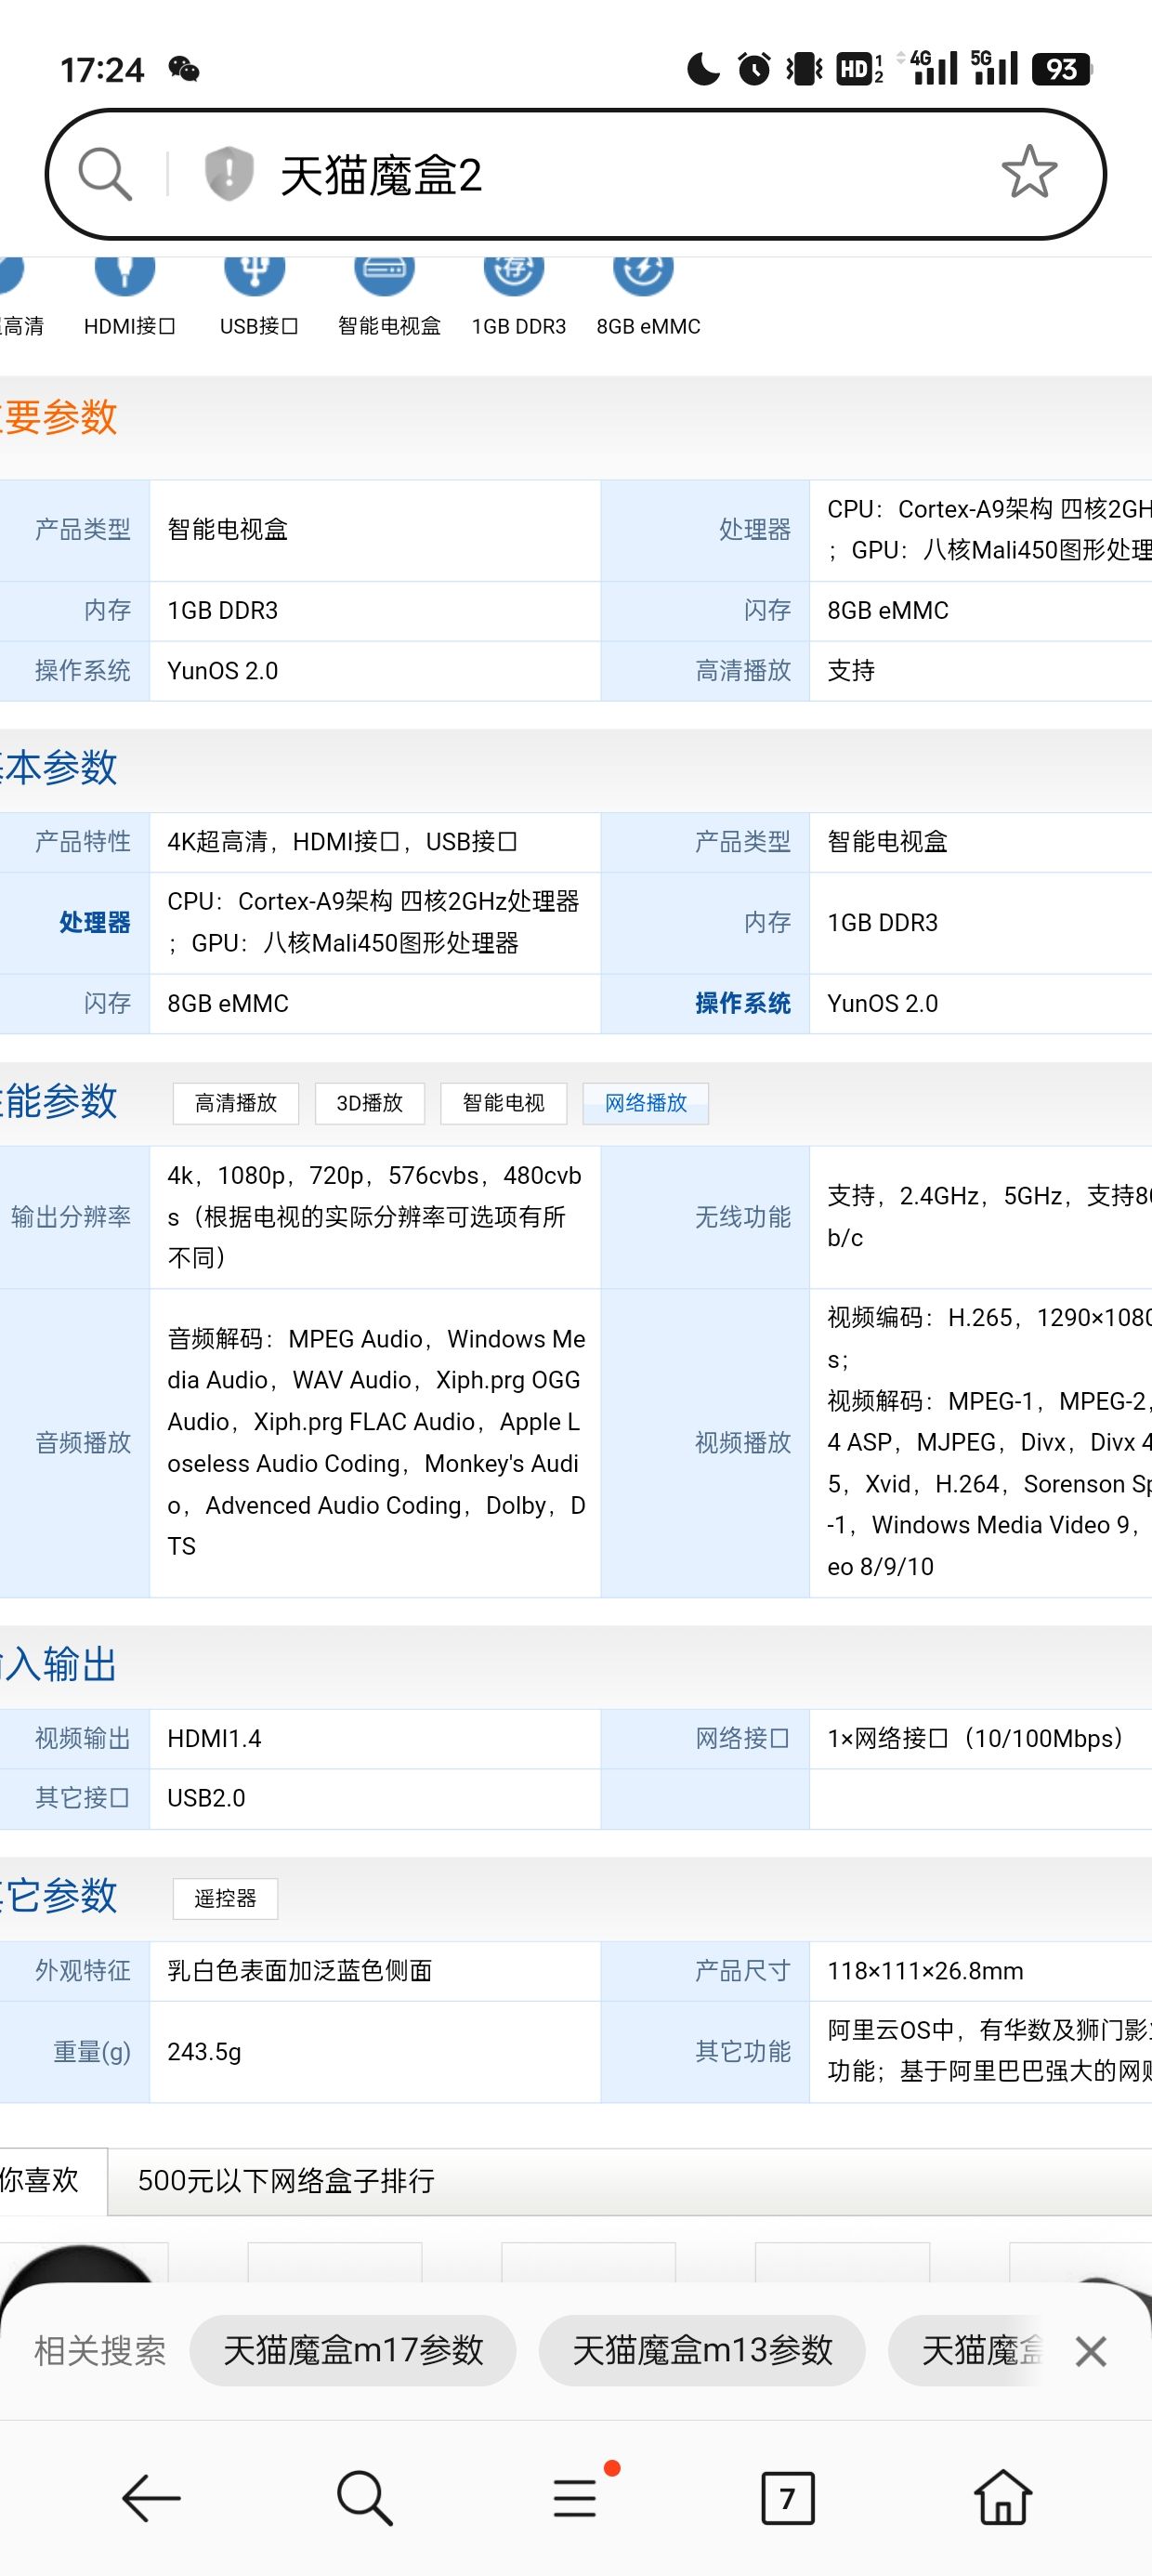Tap the 网络接口 row label

coord(743,1738)
